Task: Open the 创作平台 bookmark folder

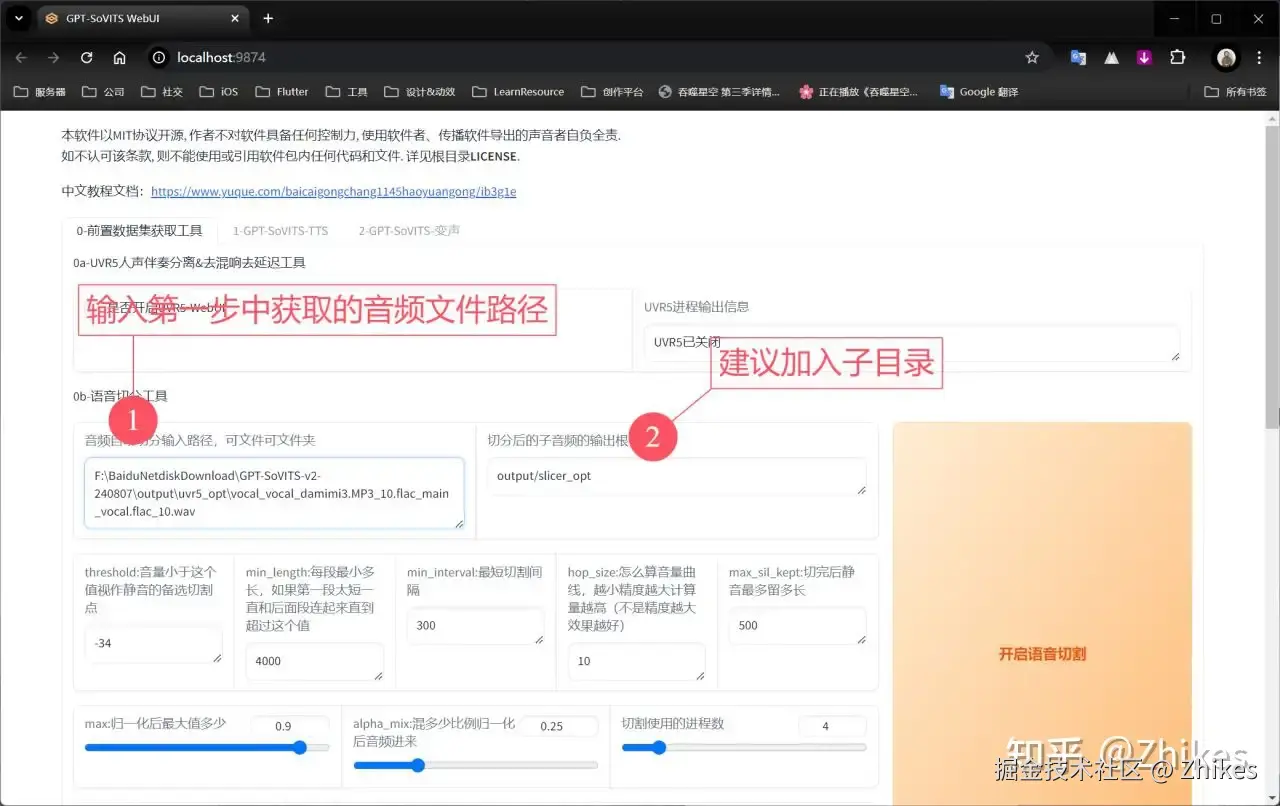Action: tap(612, 92)
